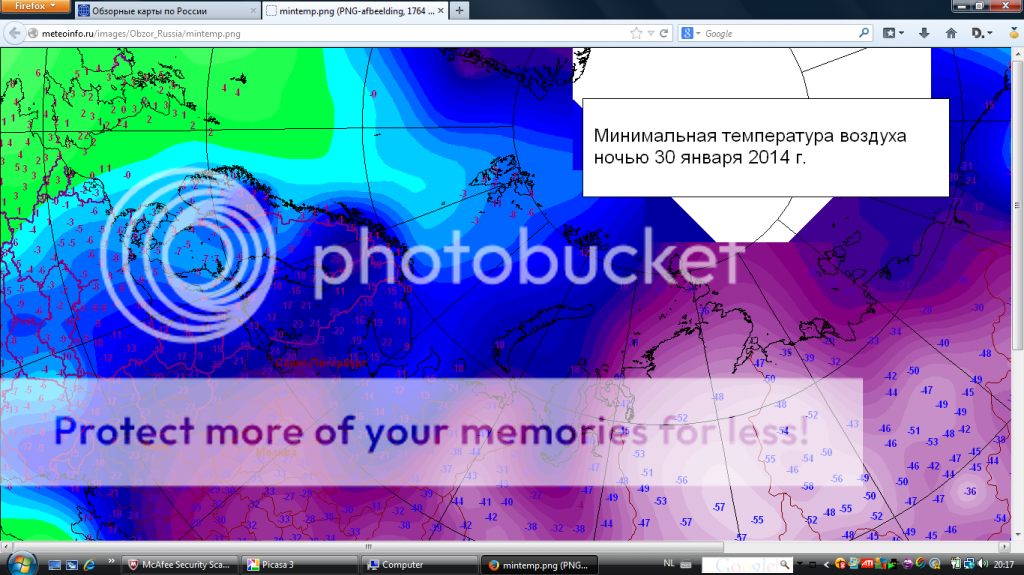This screenshot has height=575, width=1024.
Task: Click the page scroll up arrow
Action: (1017, 54)
